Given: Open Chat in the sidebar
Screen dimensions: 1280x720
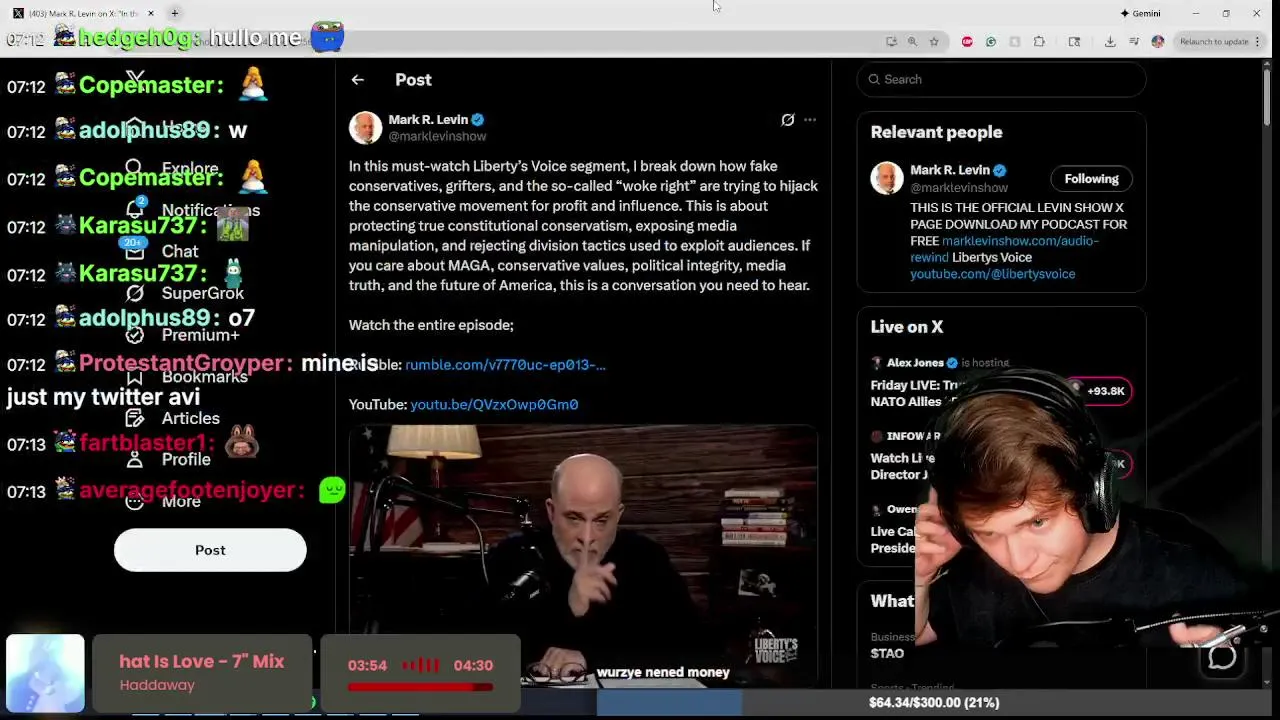Looking at the screenshot, I should point(162,251).
